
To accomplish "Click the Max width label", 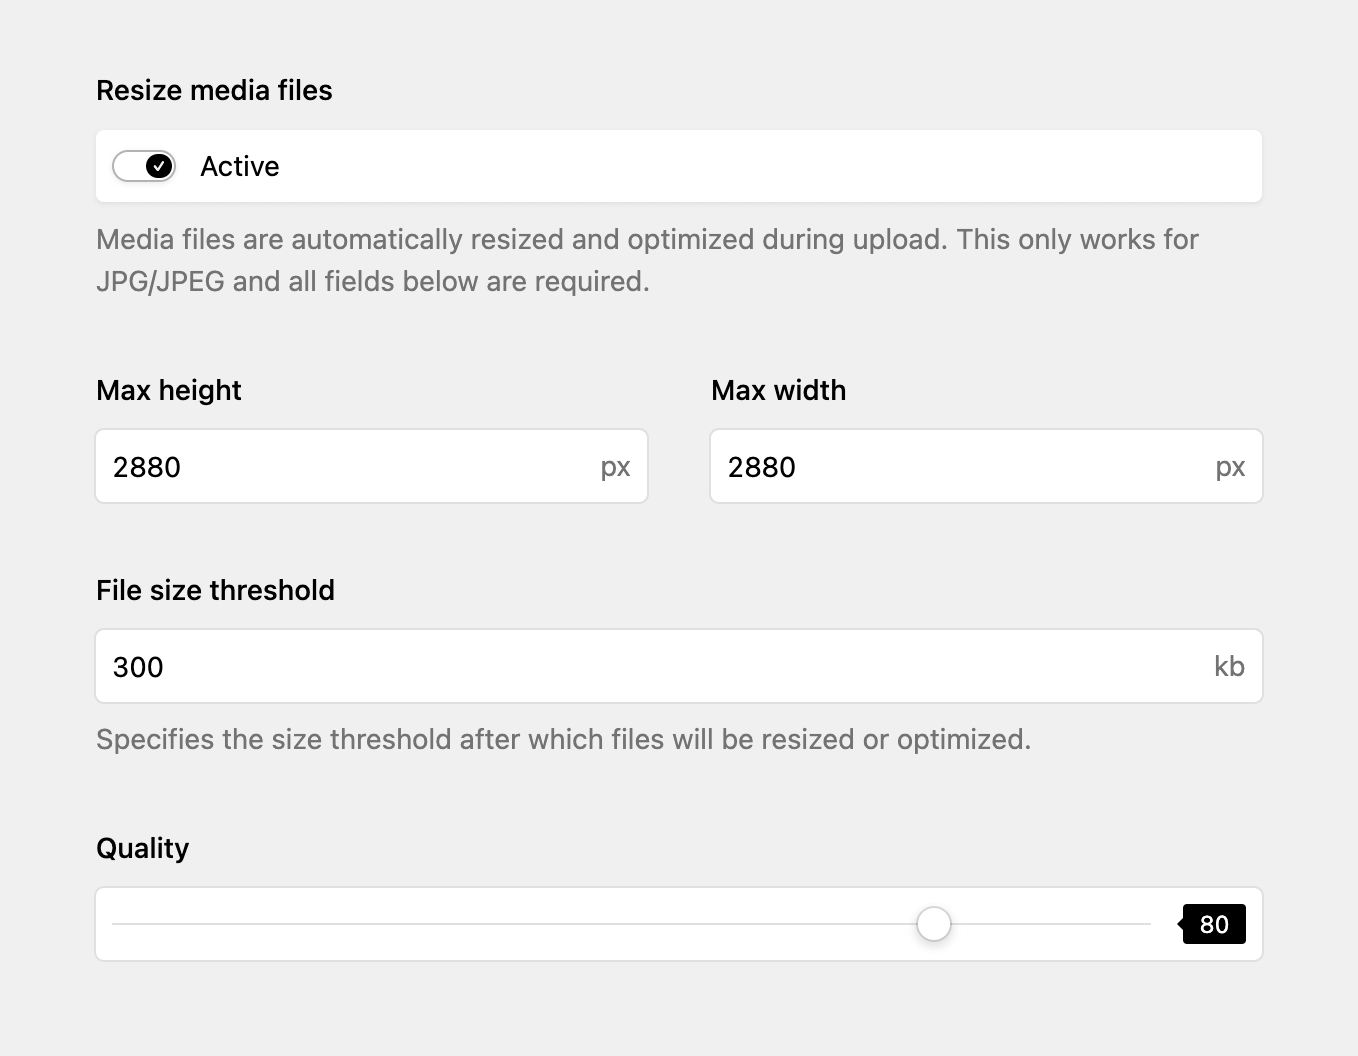I will (x=778, y=390).
